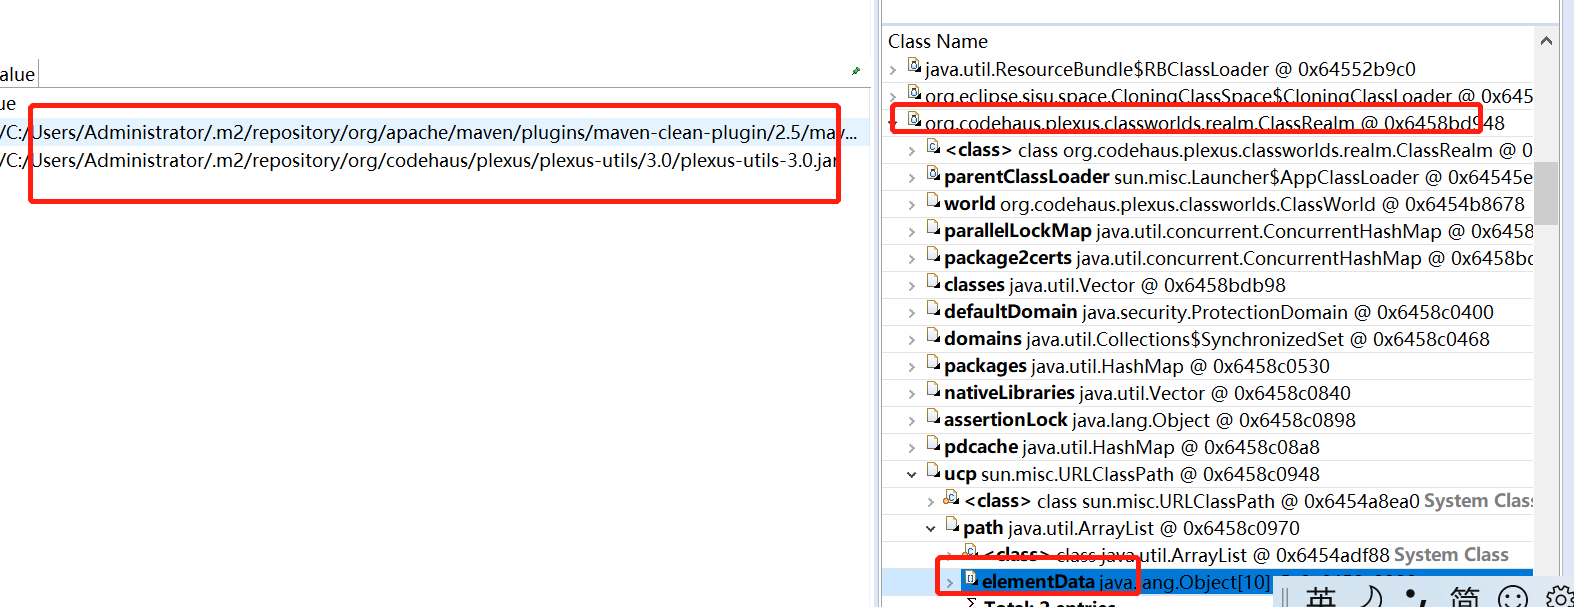
Task: Click the icon beside assertionLock field
Action: (933, 417)
